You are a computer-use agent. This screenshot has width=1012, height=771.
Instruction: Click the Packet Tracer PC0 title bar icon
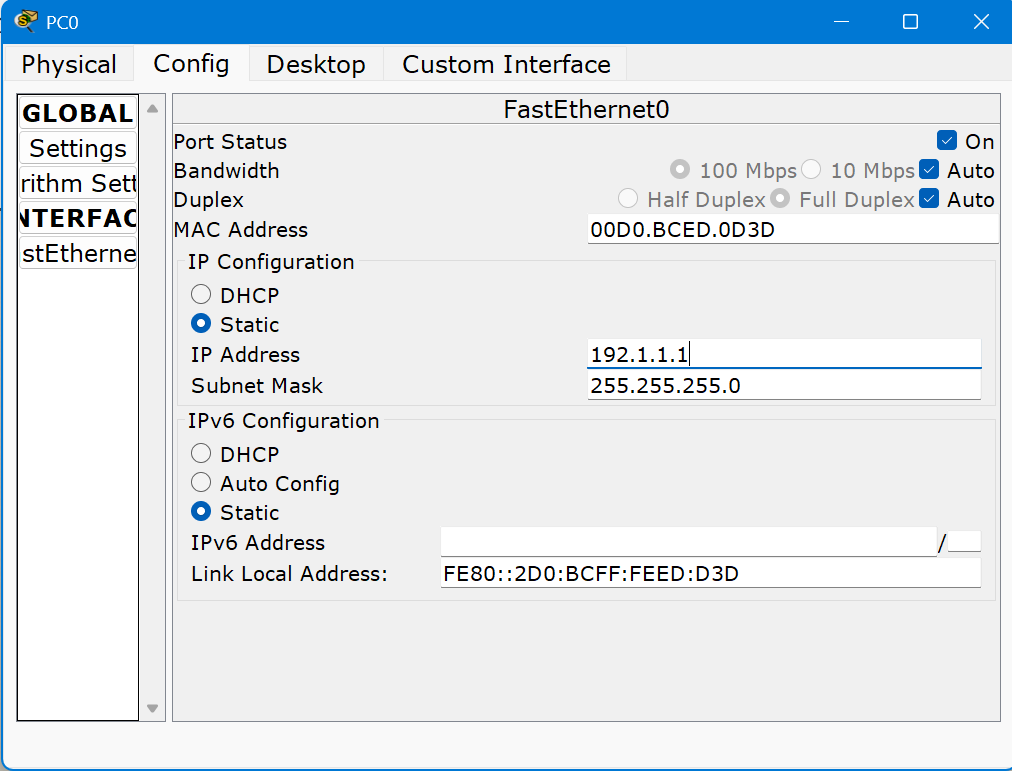(x=25, y=21)
